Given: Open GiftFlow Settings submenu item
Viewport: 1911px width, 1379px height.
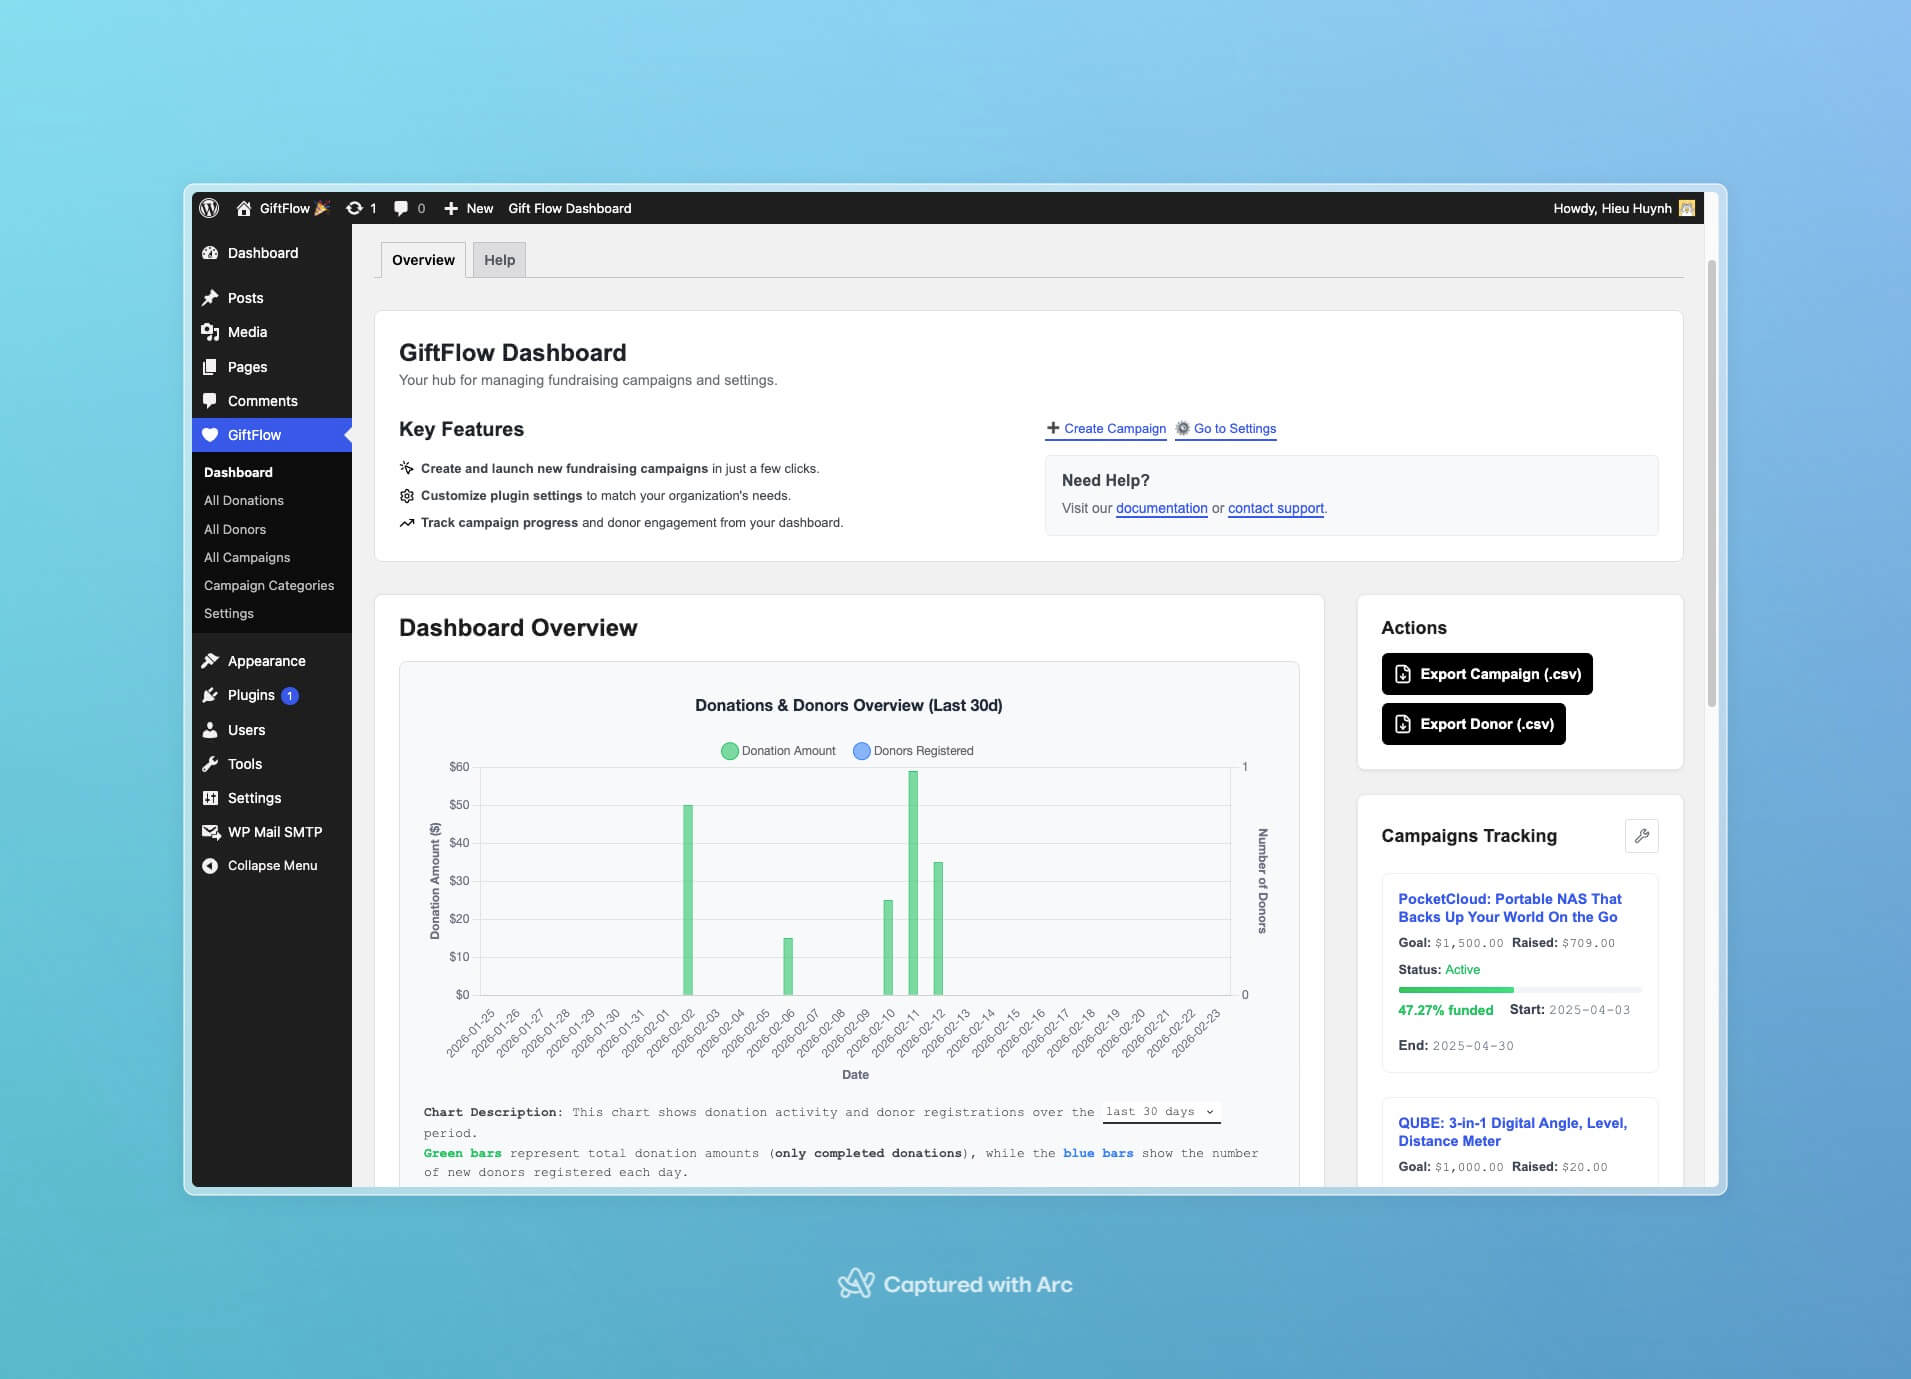Looking at the screenshot, I should 229,613.
